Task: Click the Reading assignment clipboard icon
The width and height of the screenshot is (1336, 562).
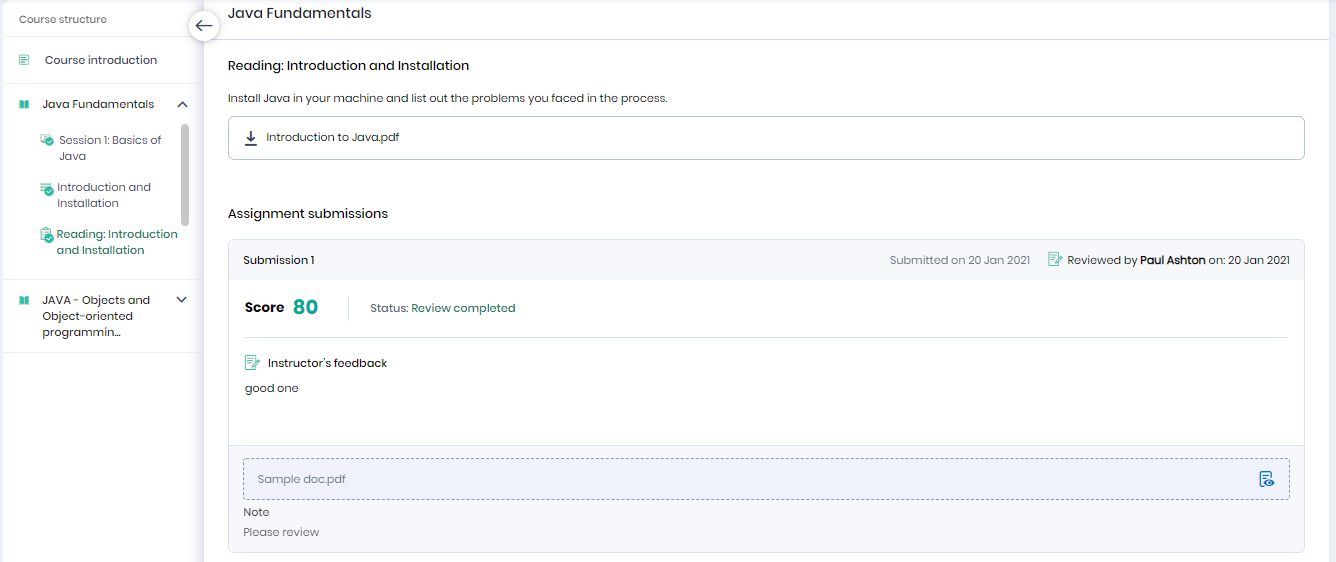Action: click(46, 235)
